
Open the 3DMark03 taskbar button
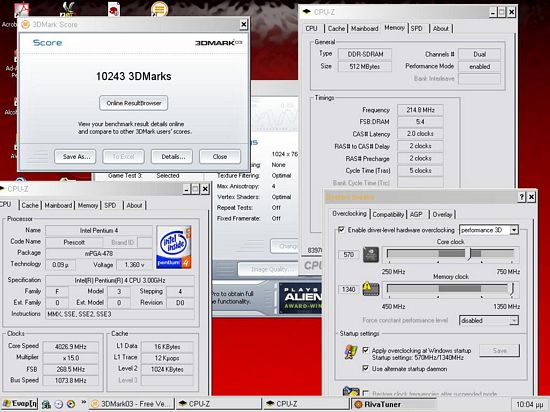click(x=131, y=404)
